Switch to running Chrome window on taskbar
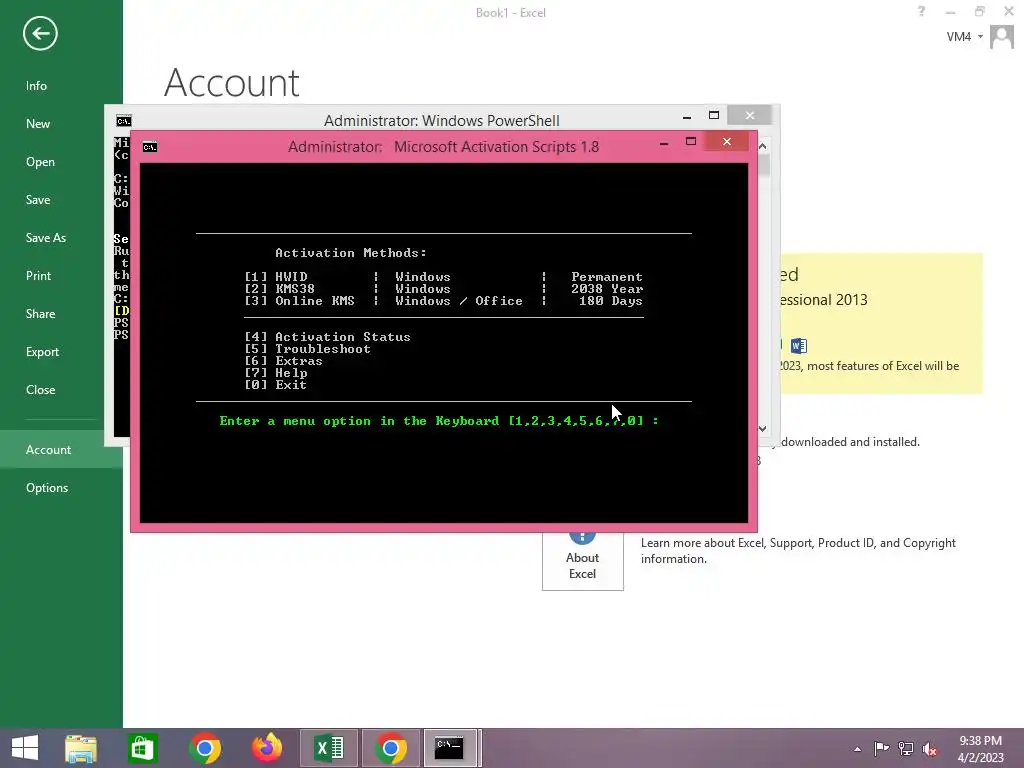Image resolution: width=1024 pixels, height=768 pixels. [x=391, y=748]
